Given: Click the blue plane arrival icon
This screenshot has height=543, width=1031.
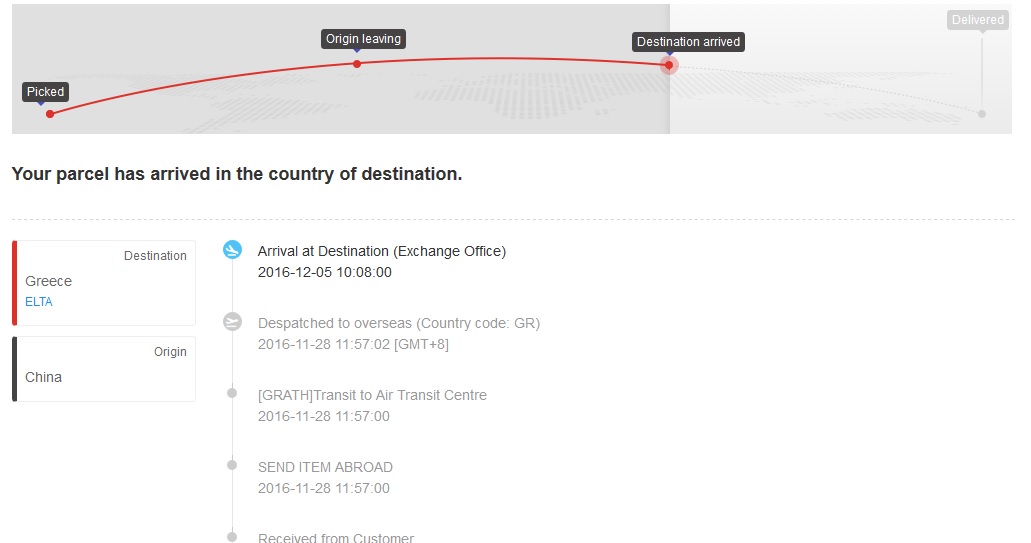Looking at the screenshot, I should [232, 250].
